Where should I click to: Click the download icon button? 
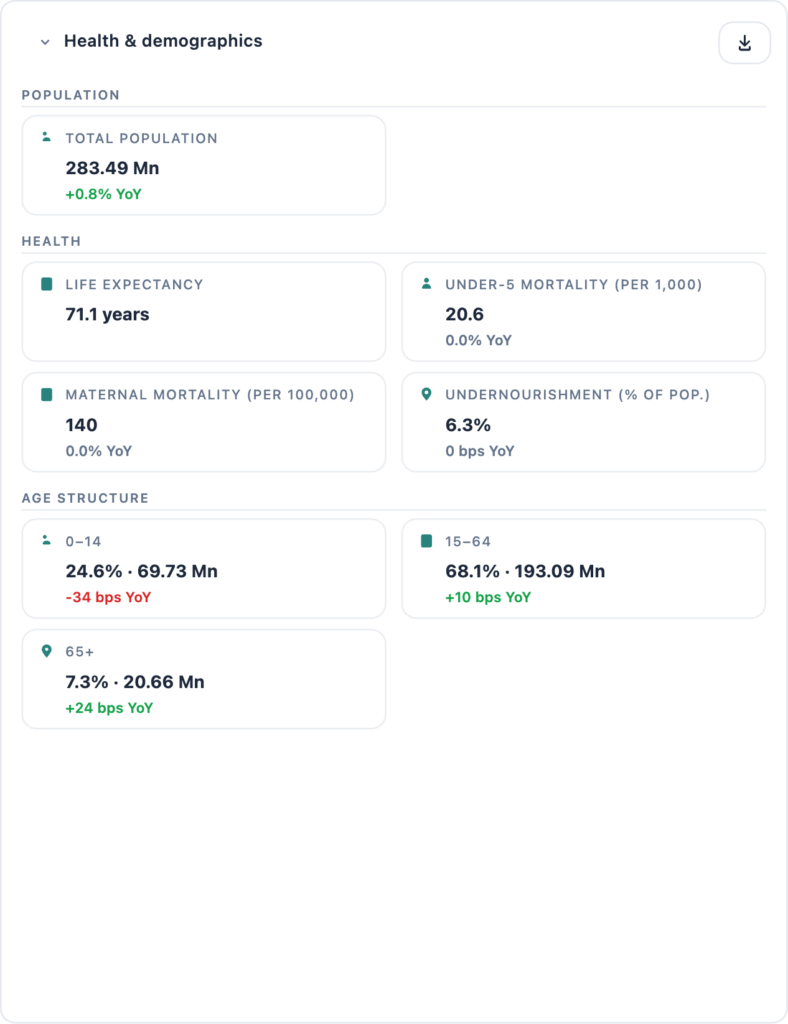pyautogui.click(x=744, y=43)
